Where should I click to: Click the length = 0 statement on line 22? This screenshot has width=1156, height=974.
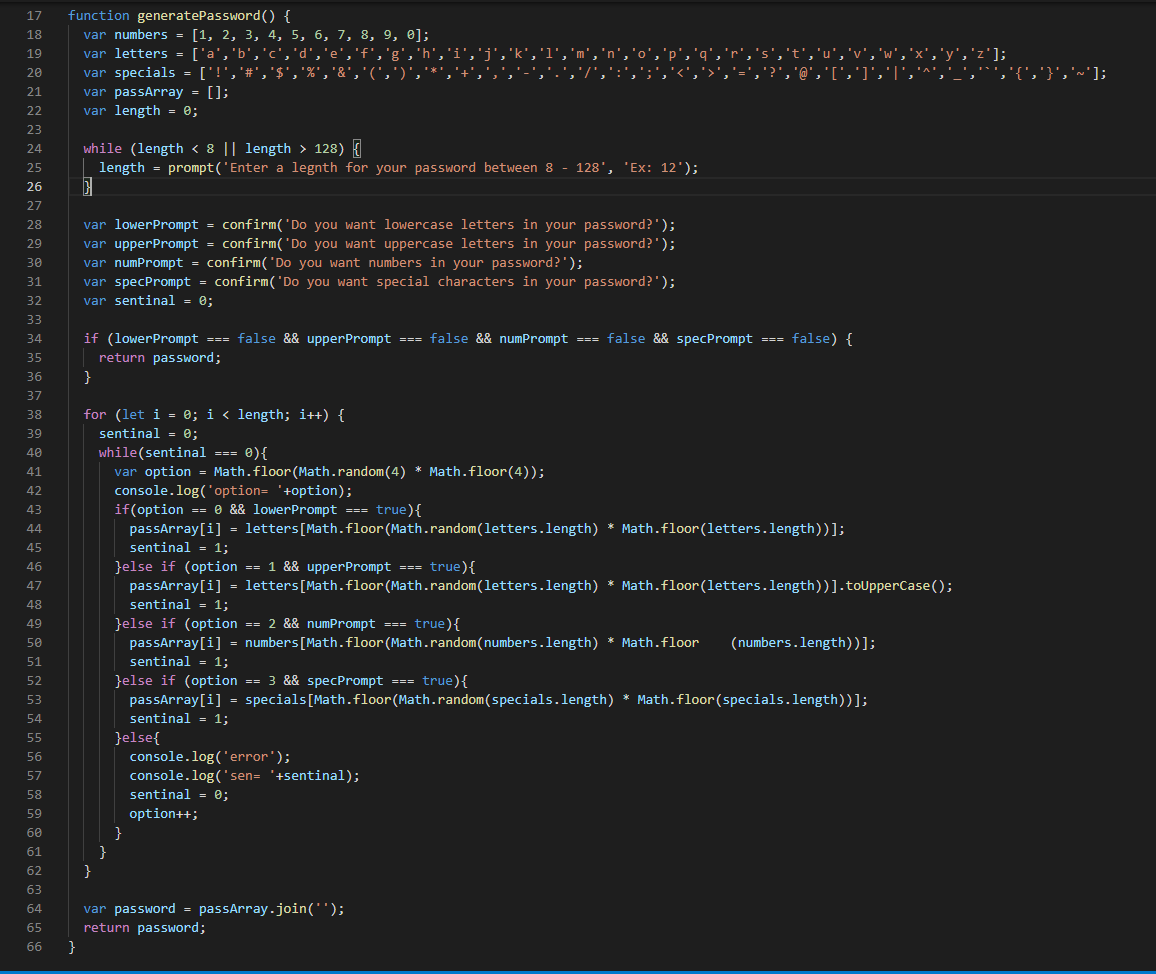point(156,111)
